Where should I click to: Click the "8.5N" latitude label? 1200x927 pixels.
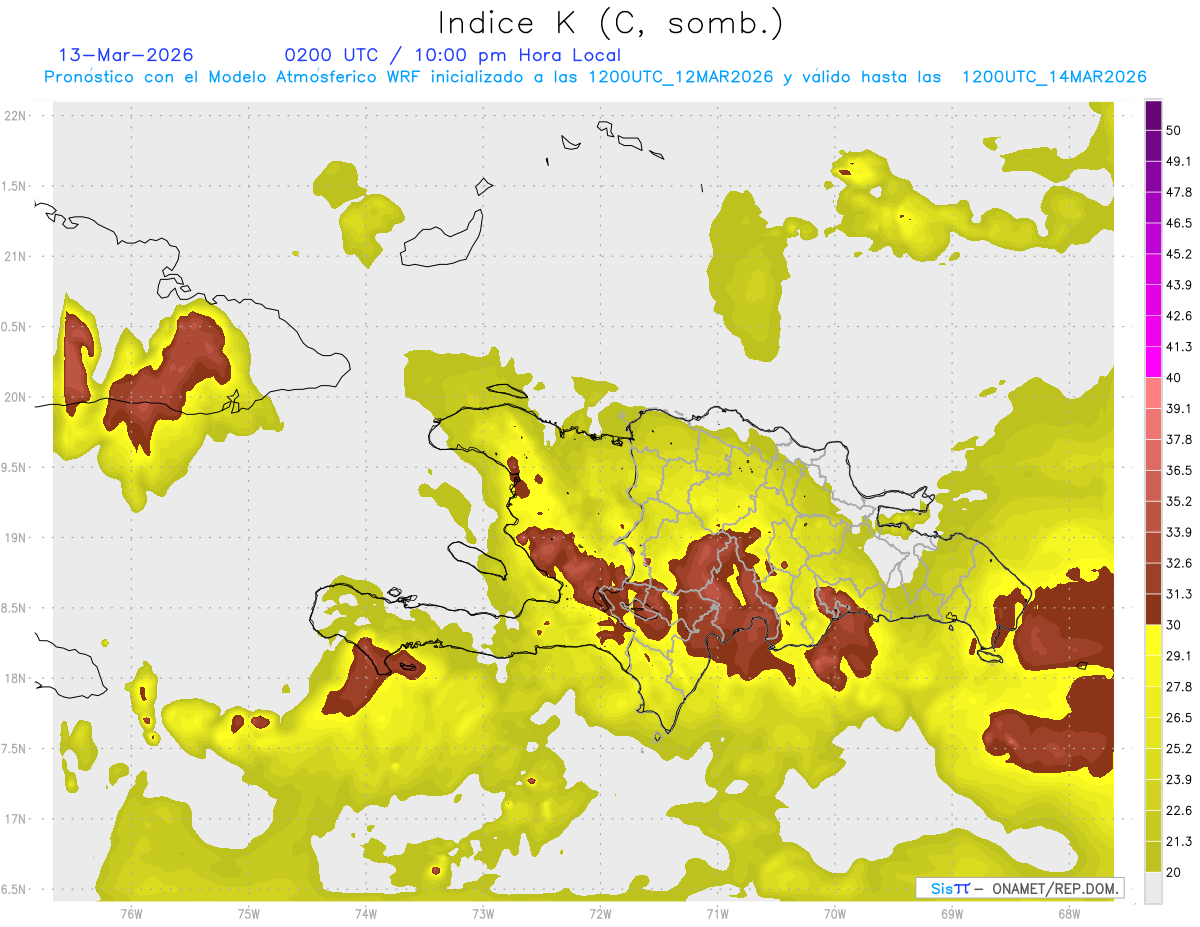pos(15,608)
